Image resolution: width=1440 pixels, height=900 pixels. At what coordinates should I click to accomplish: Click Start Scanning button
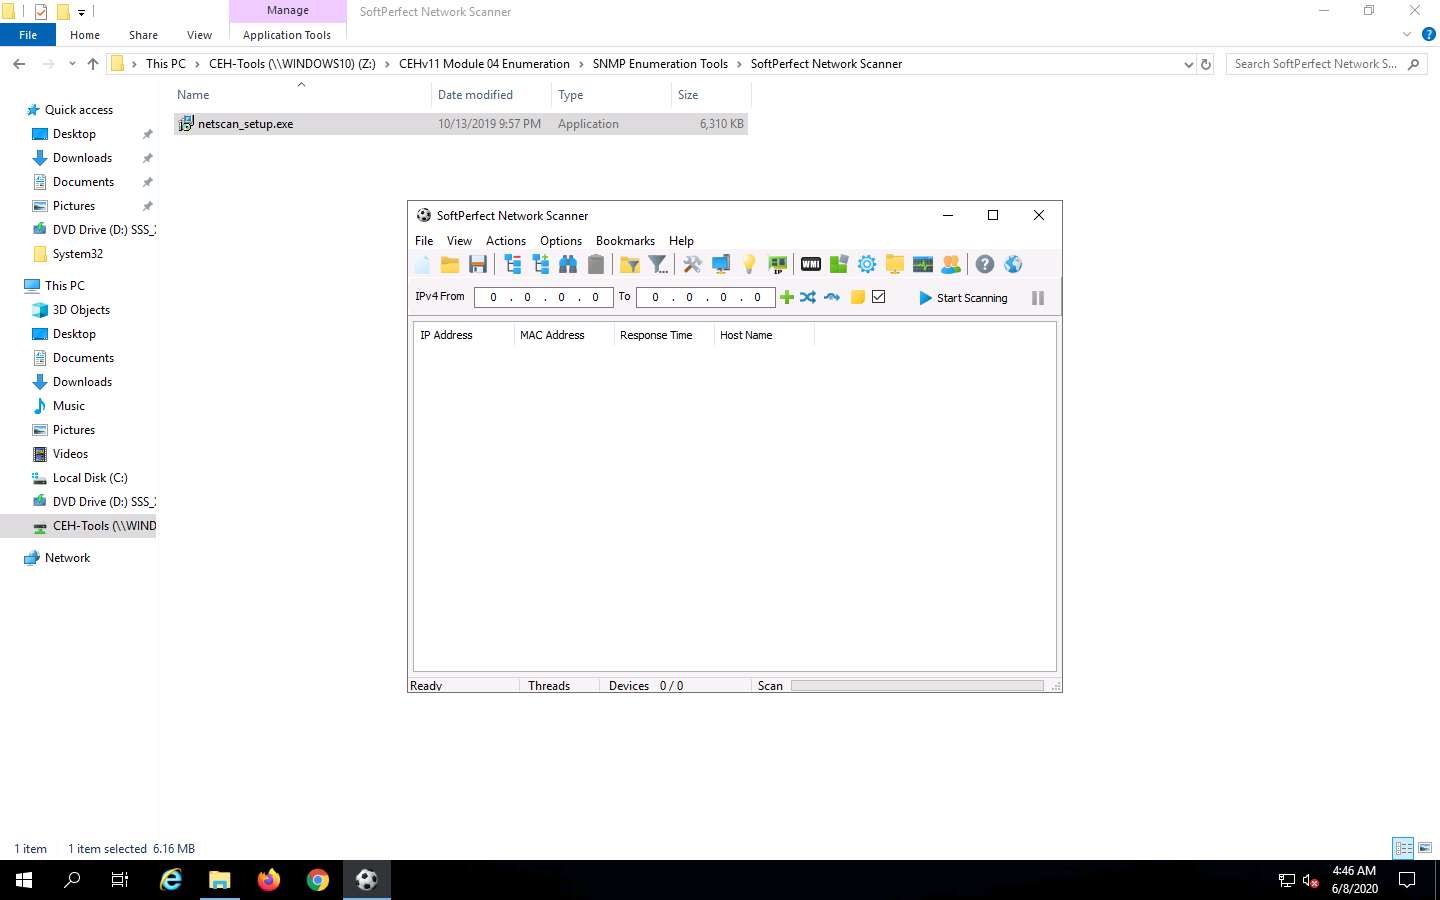[x=963, y=298]
